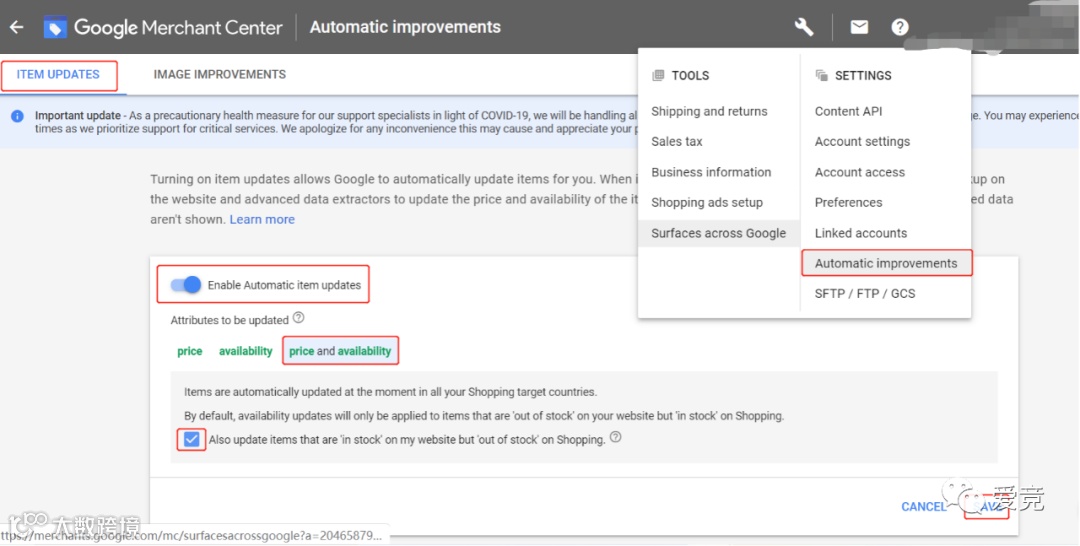Open Account access menu item
This screenshot has width=1080, height=546.
click(860, 172)
